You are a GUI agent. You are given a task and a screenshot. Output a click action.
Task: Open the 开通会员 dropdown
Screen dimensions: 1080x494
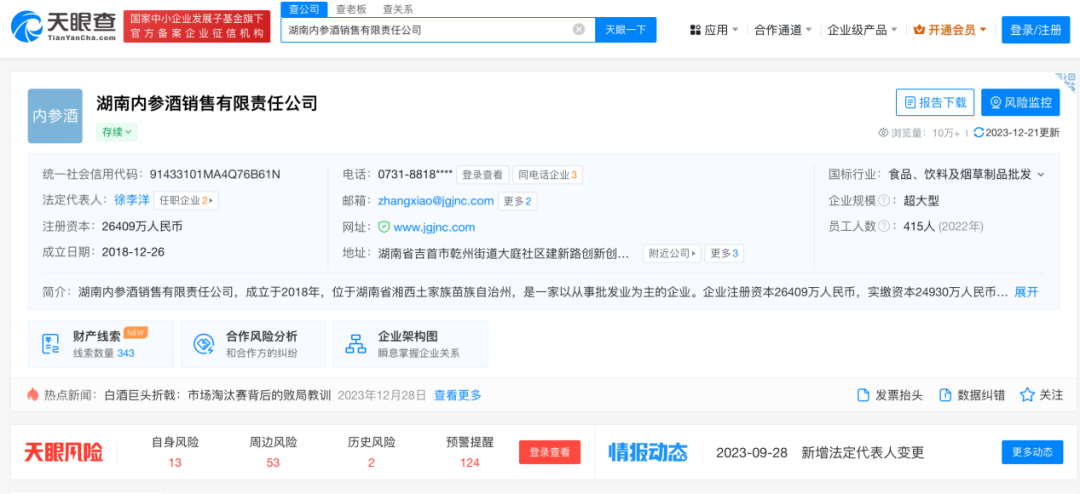coord(950,30)
